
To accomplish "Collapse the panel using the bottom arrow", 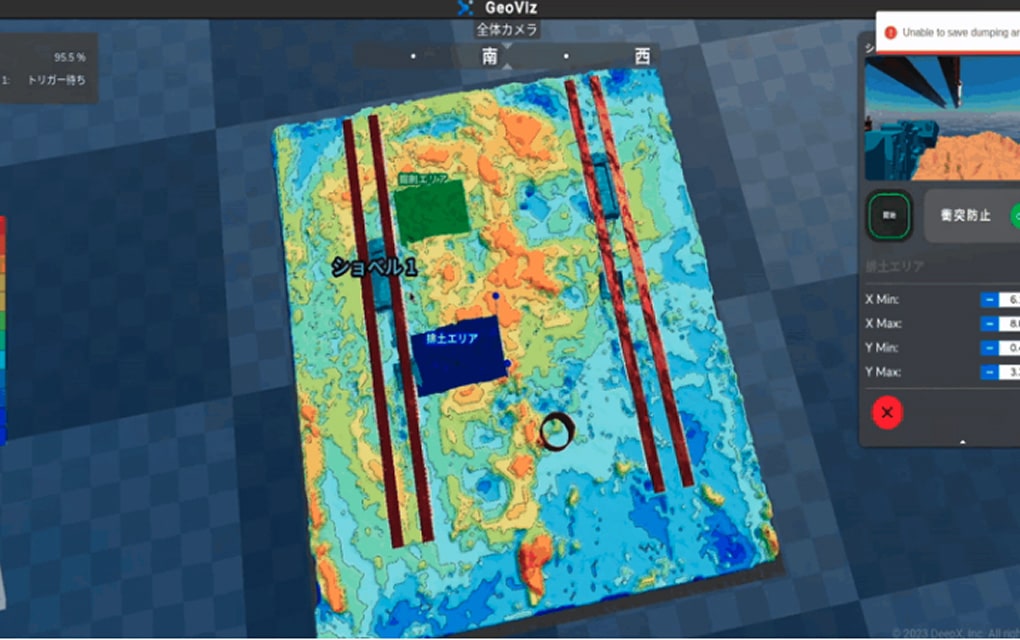I will point(962,440).
